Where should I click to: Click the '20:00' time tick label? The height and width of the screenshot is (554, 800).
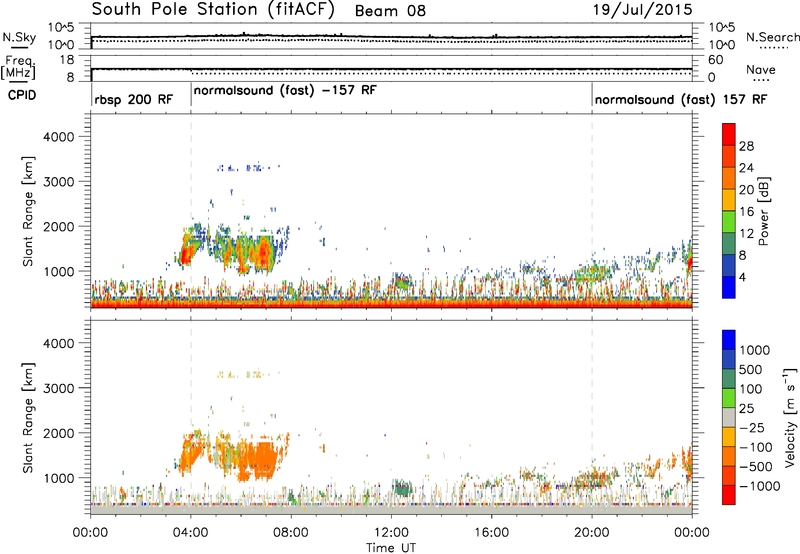tap(592, 533)
